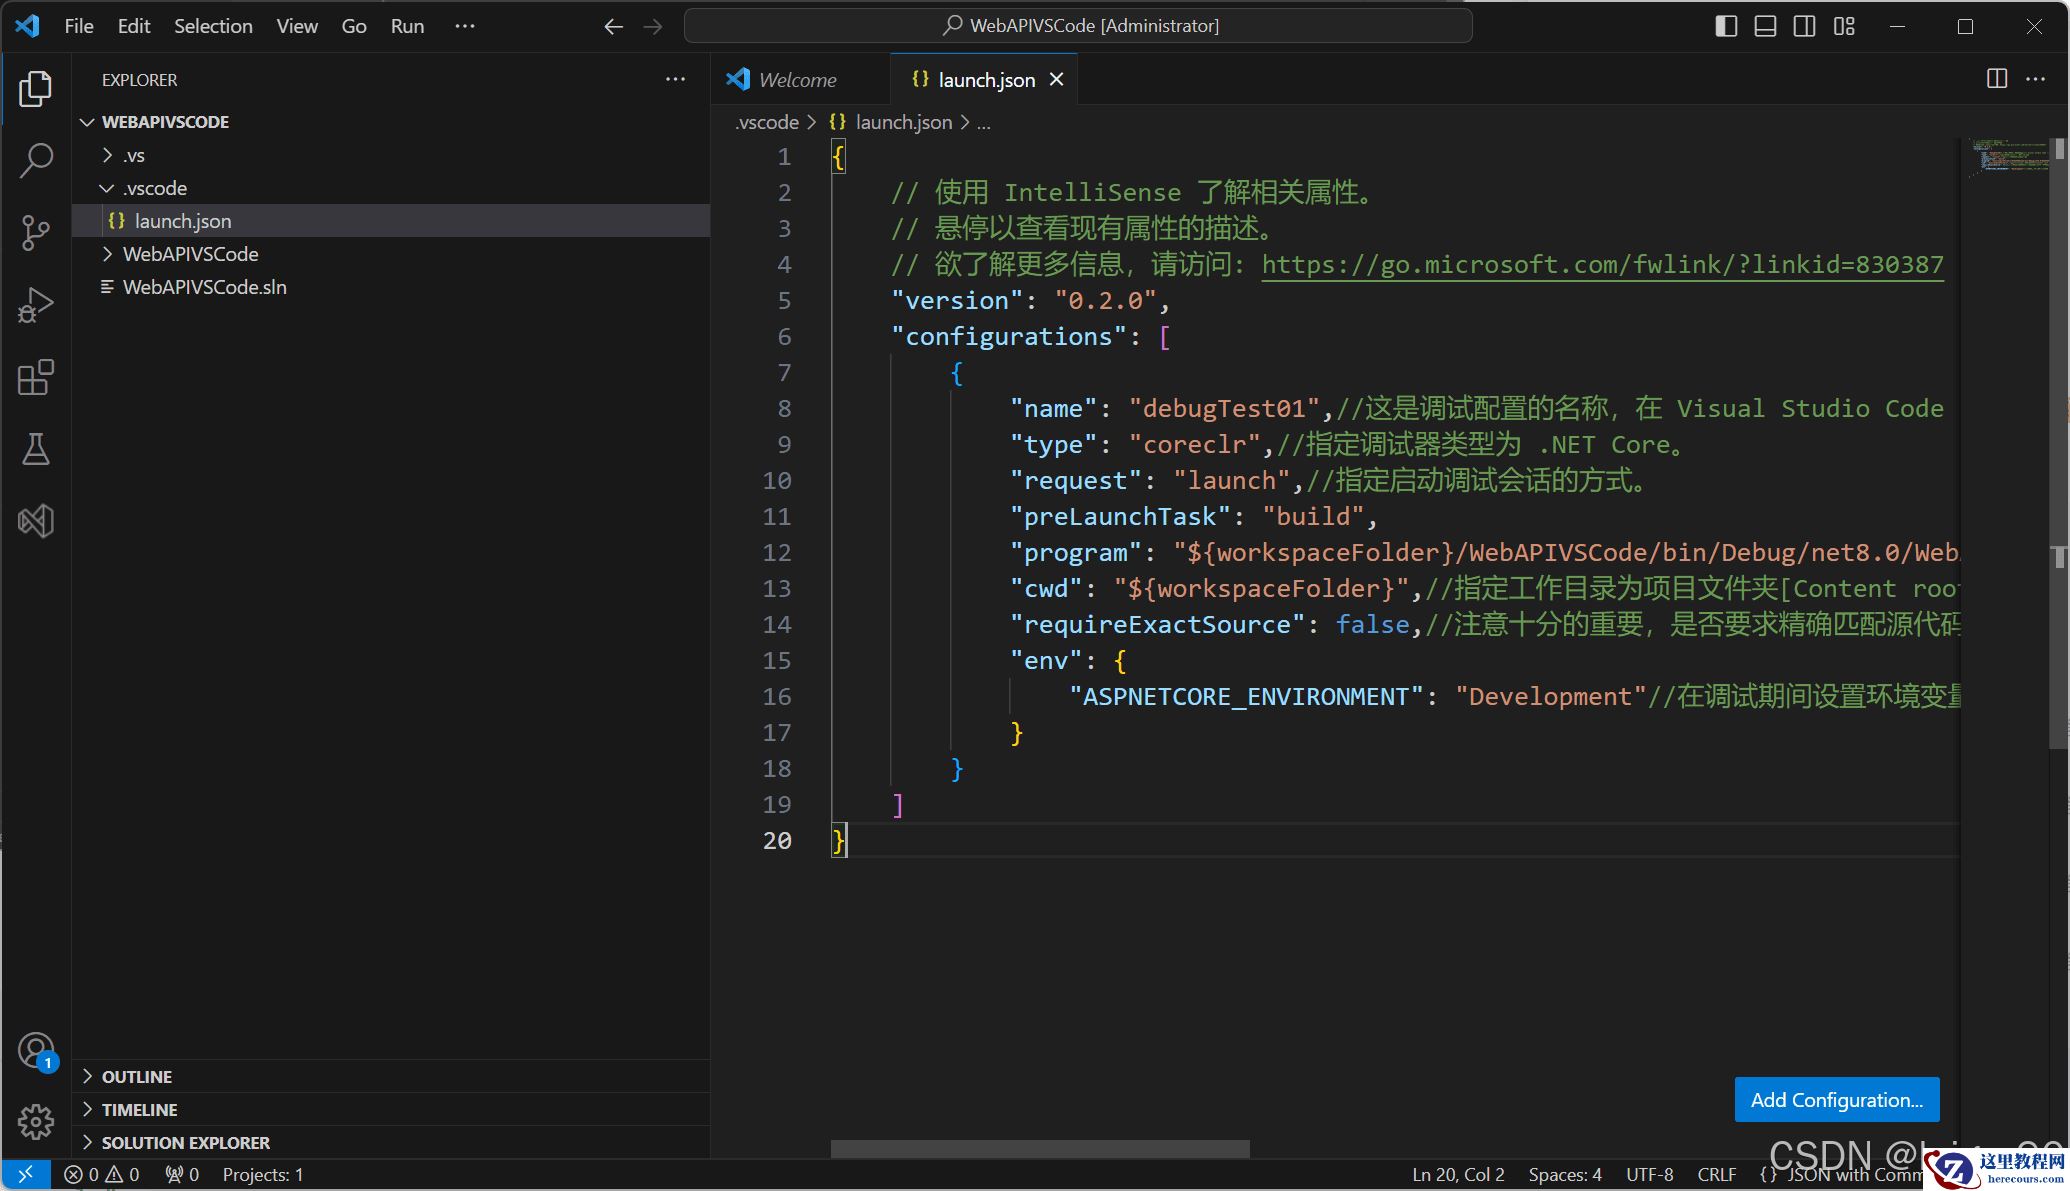
Task: Open the Visual Studio solution icon view
Action: 36,521
